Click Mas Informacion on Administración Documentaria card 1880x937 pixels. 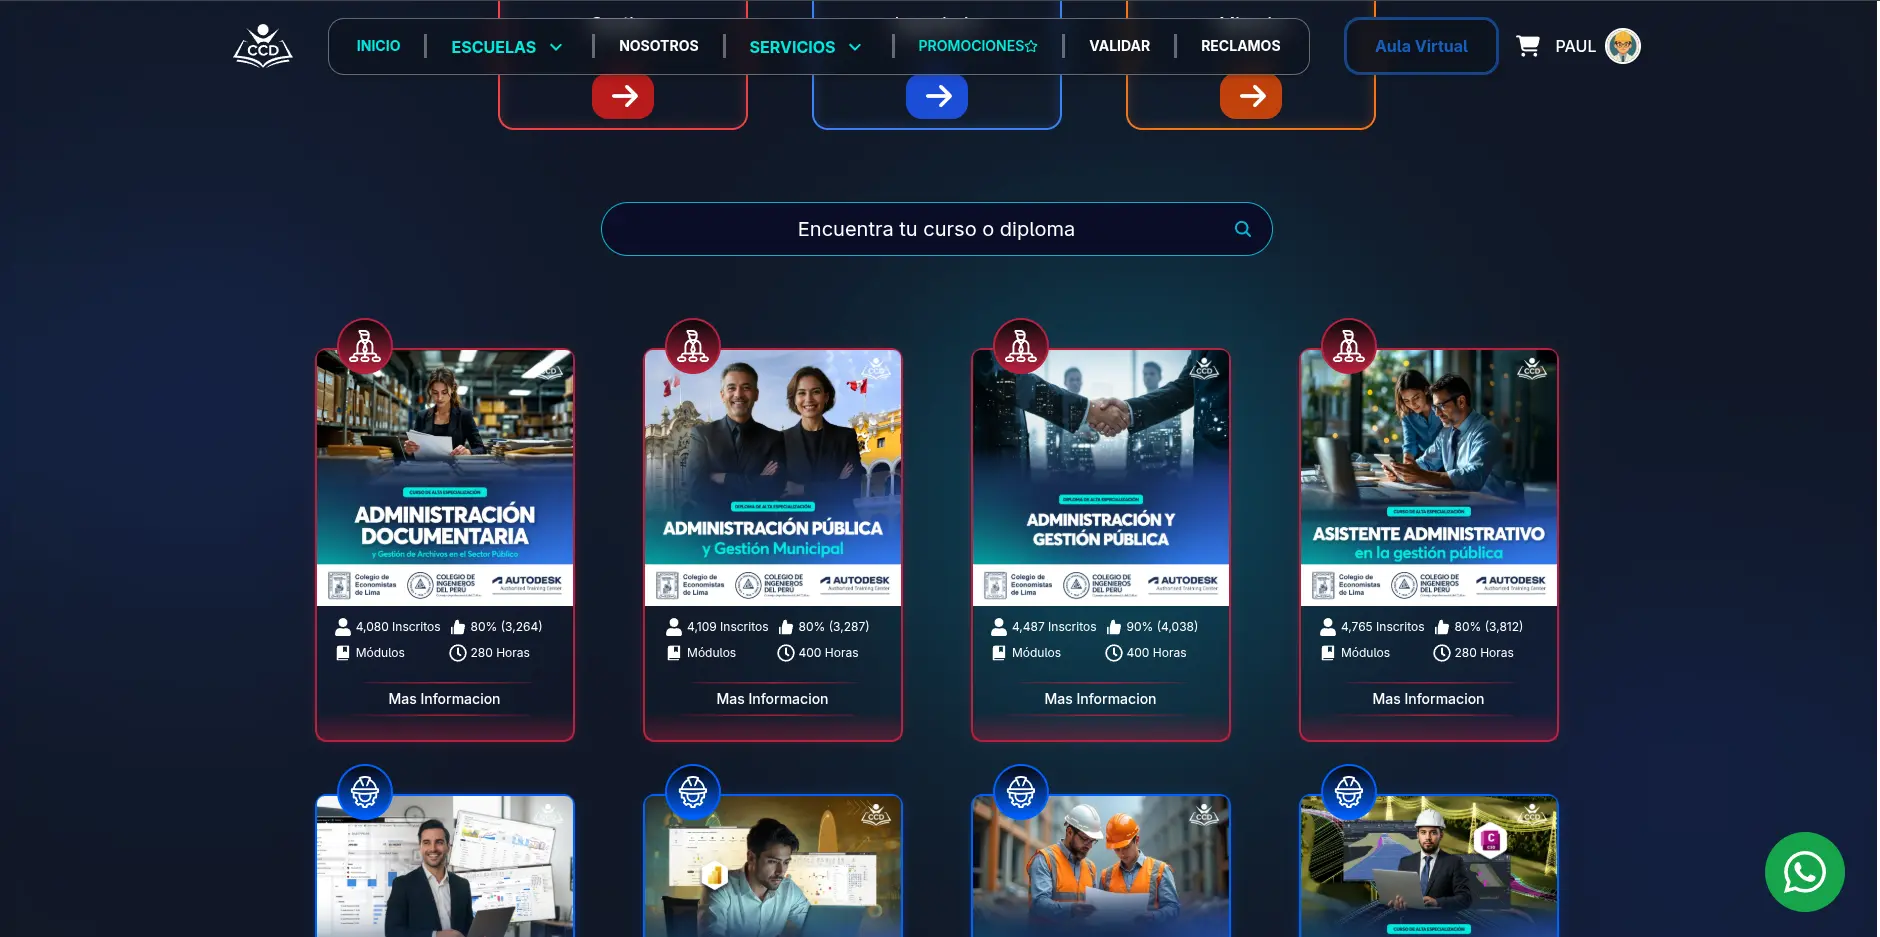(444, 699)
